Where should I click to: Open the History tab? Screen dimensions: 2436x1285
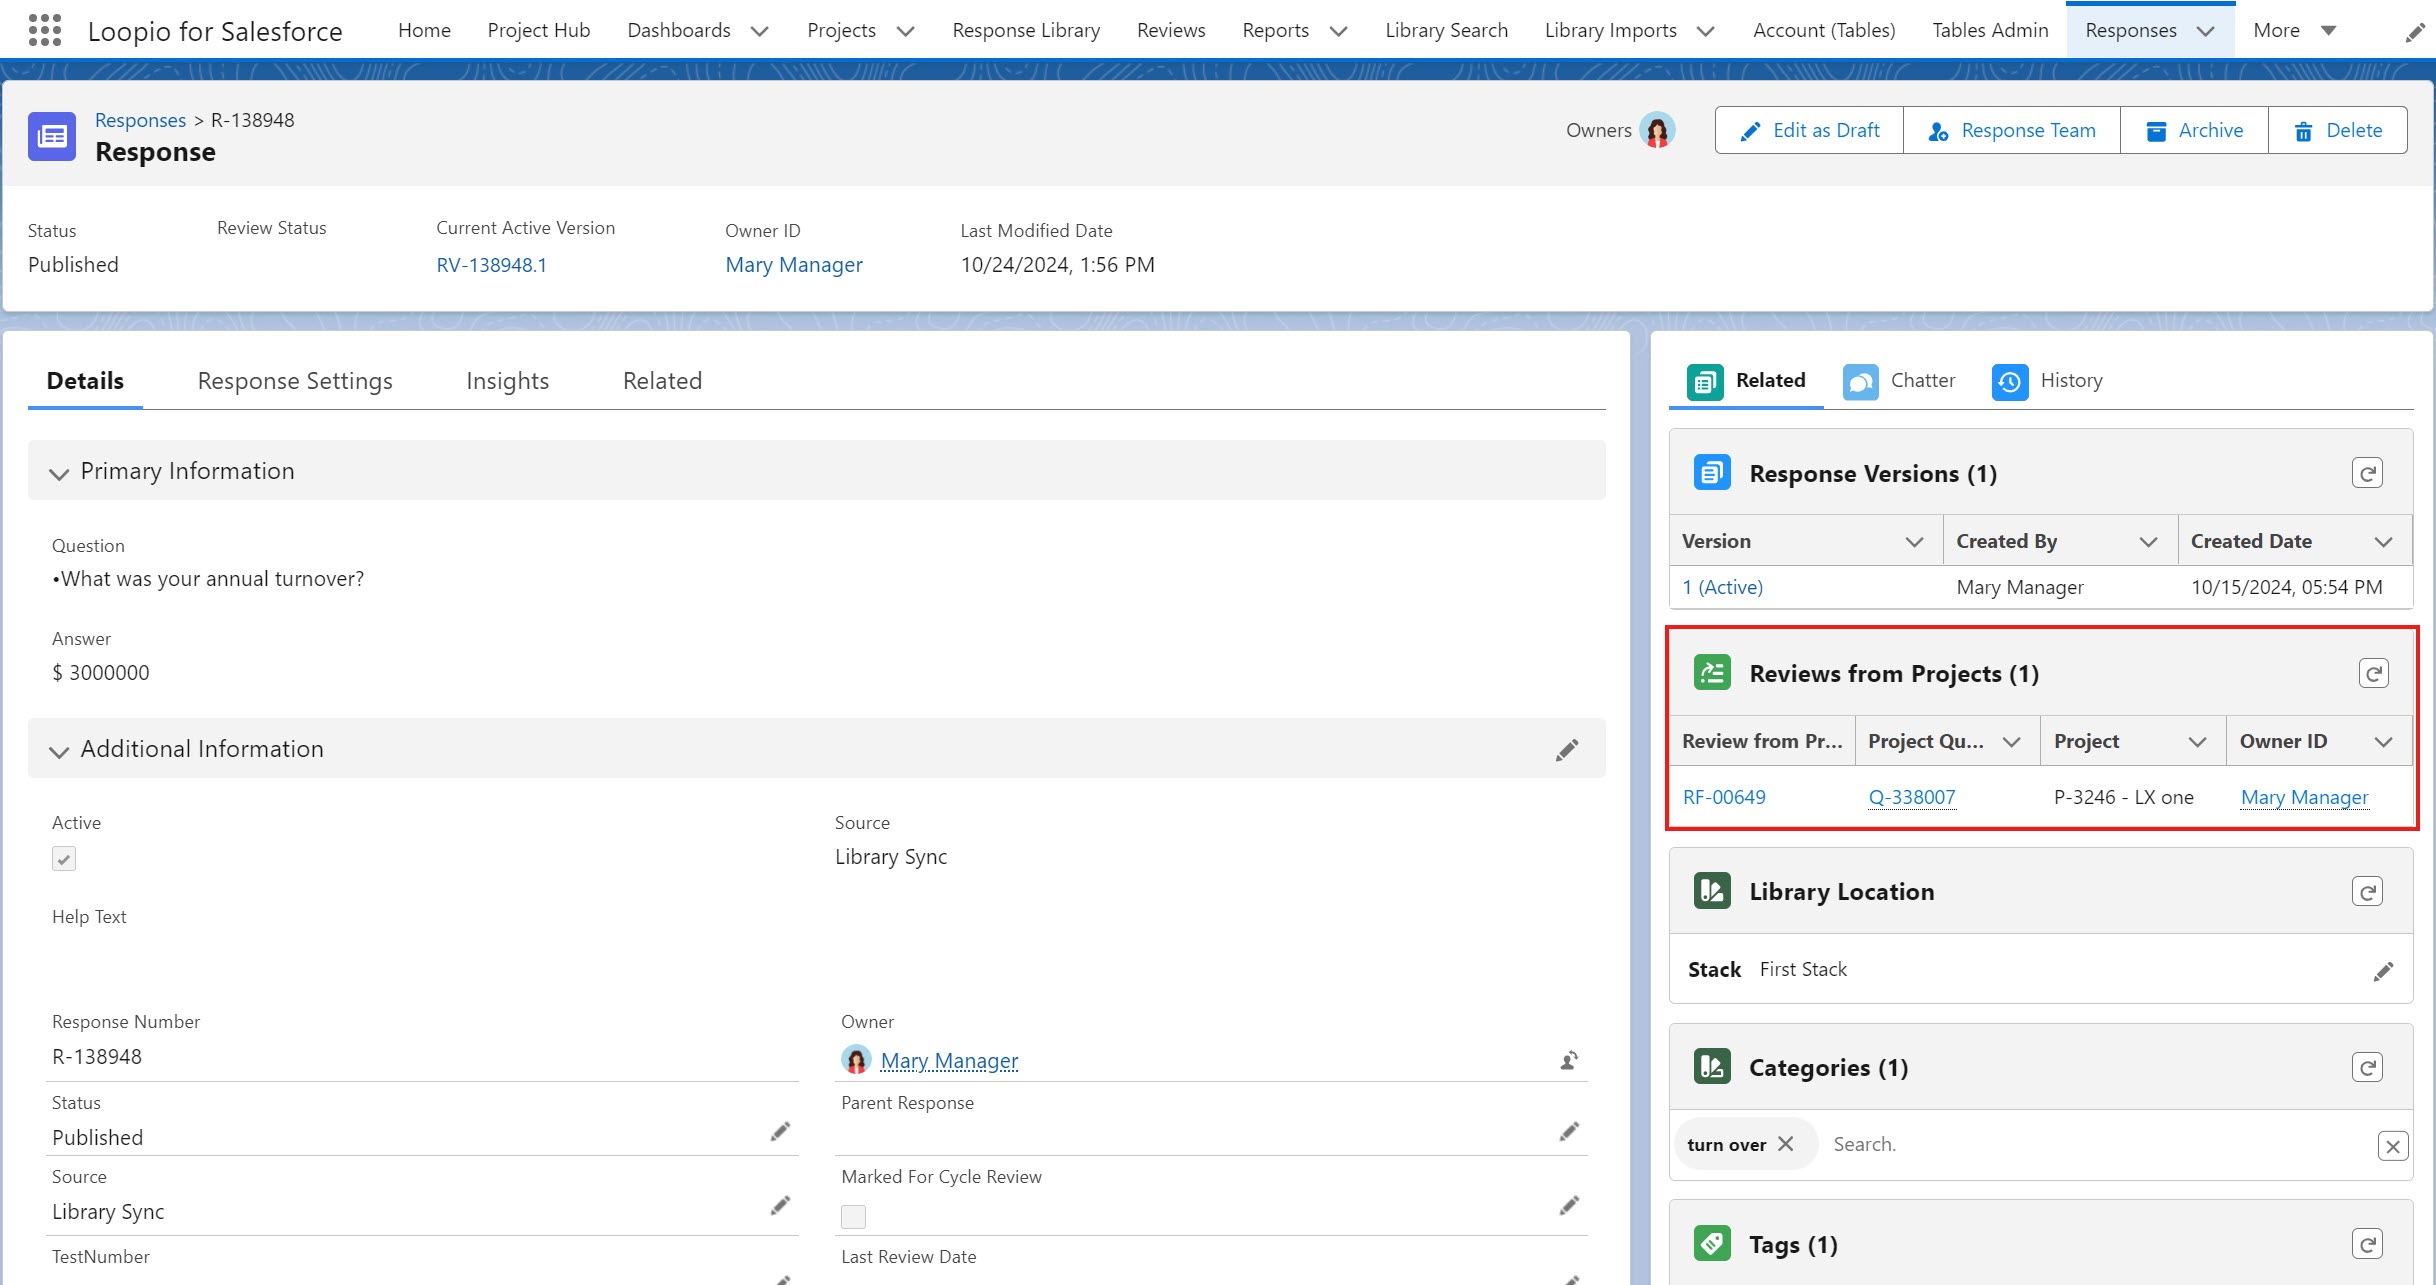[x=2048, y=381]
